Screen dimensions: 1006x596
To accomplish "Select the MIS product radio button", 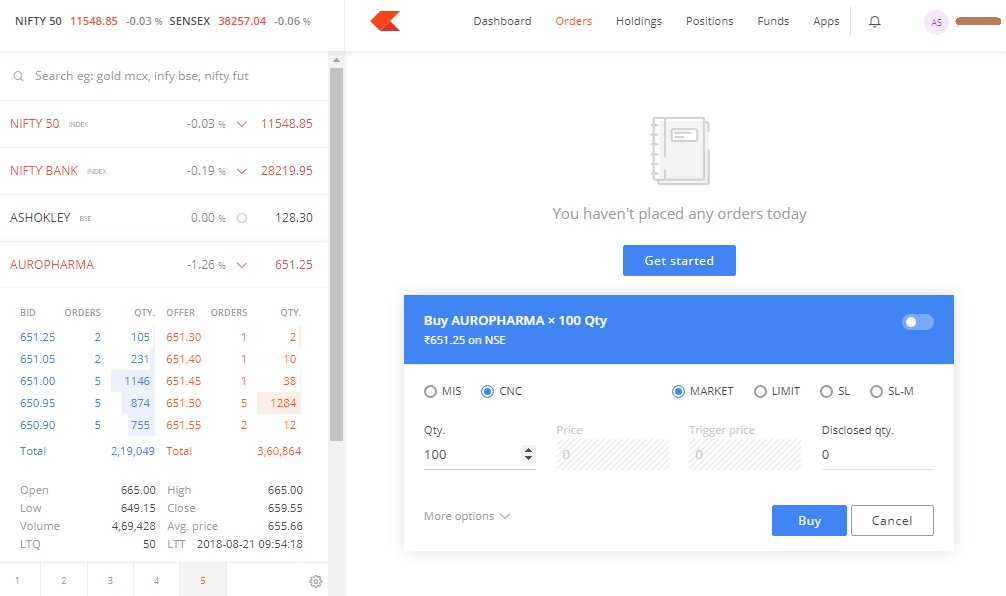I will [431, 391].
